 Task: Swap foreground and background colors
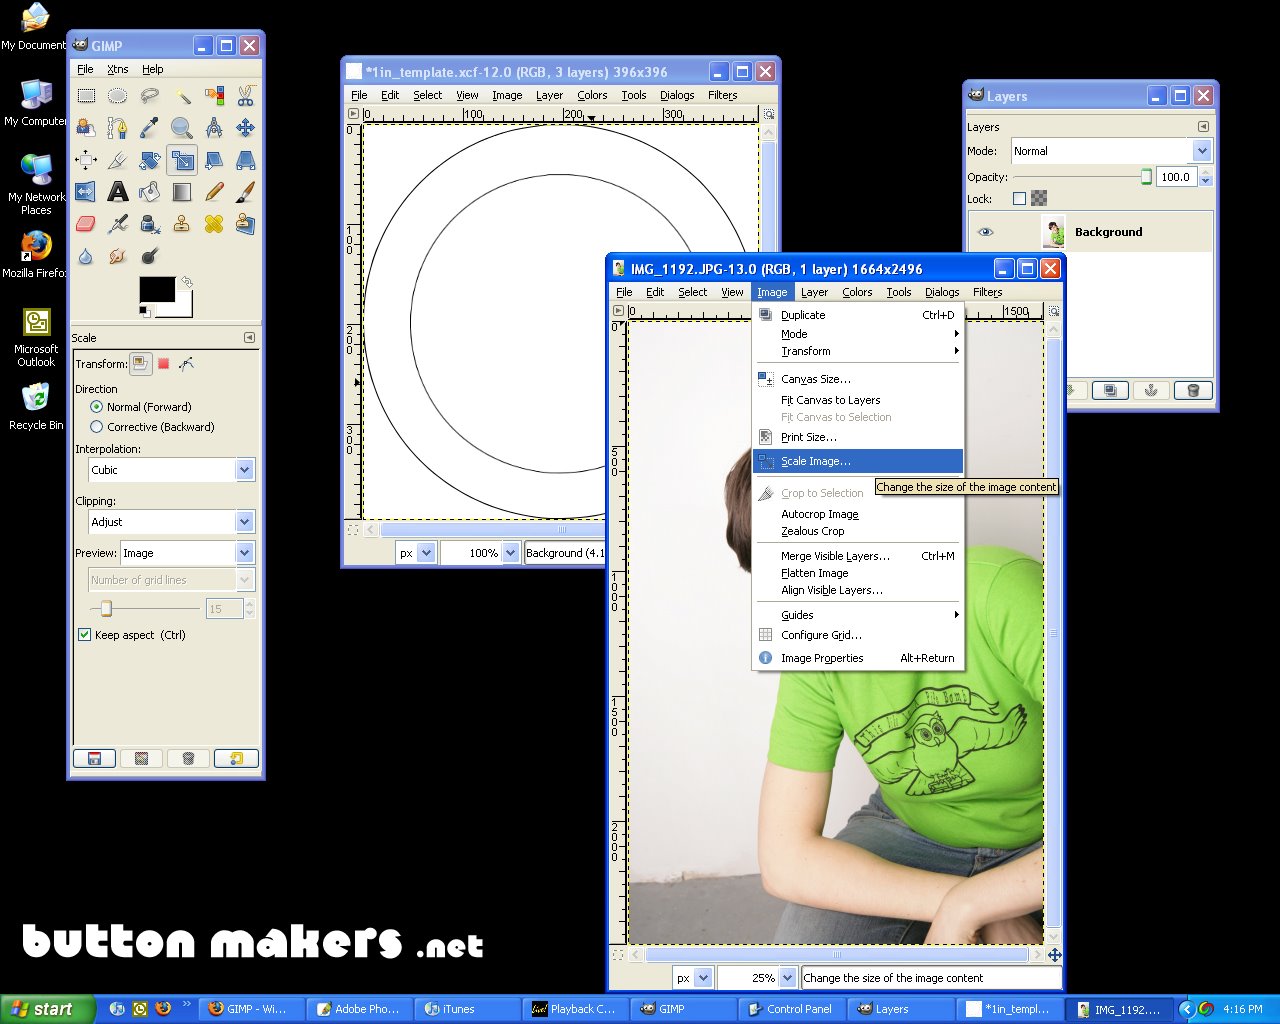pyautogui.click(x=186, y=282)
